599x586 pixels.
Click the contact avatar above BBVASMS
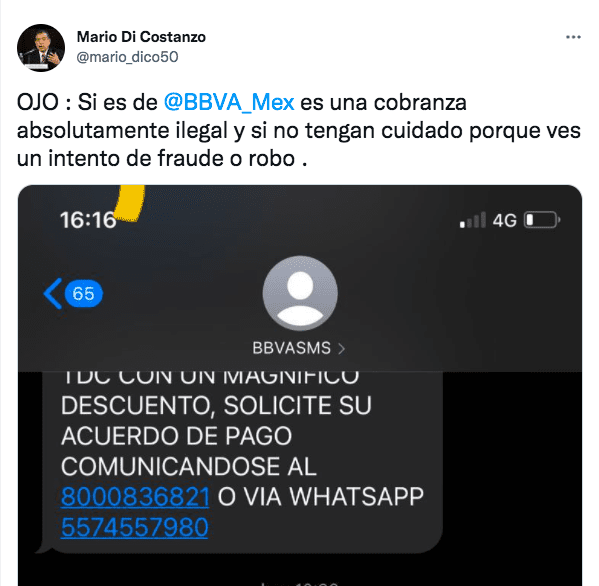300,293
